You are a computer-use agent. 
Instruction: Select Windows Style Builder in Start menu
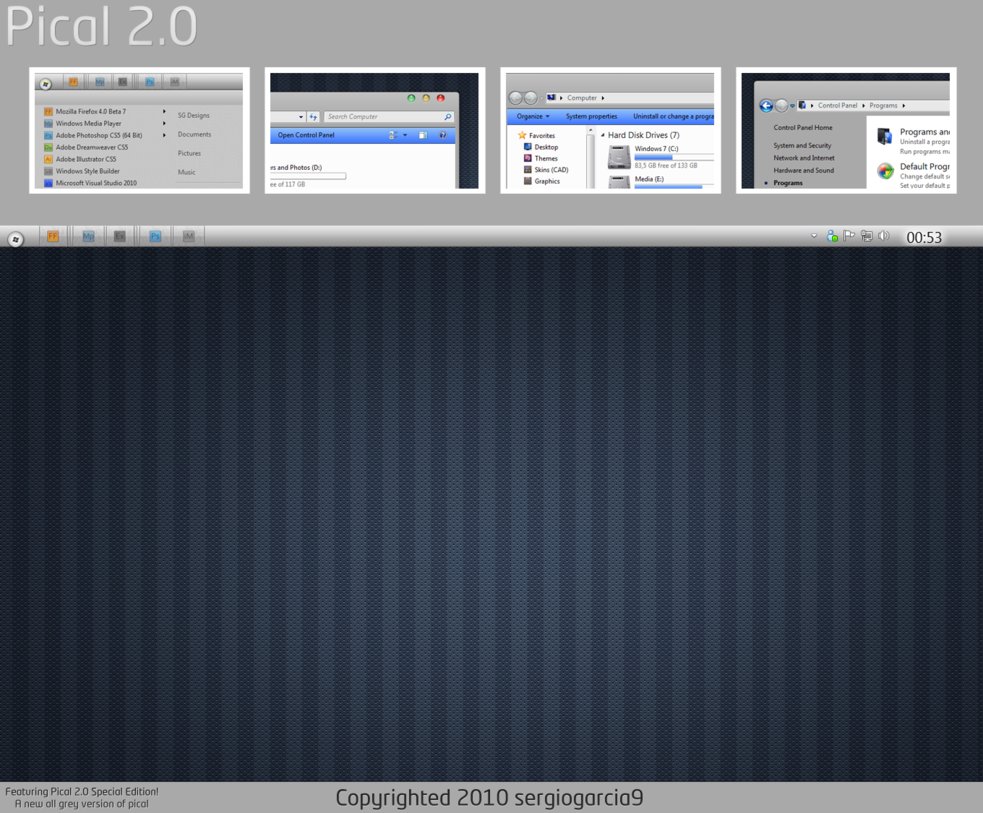click(89, 171)
